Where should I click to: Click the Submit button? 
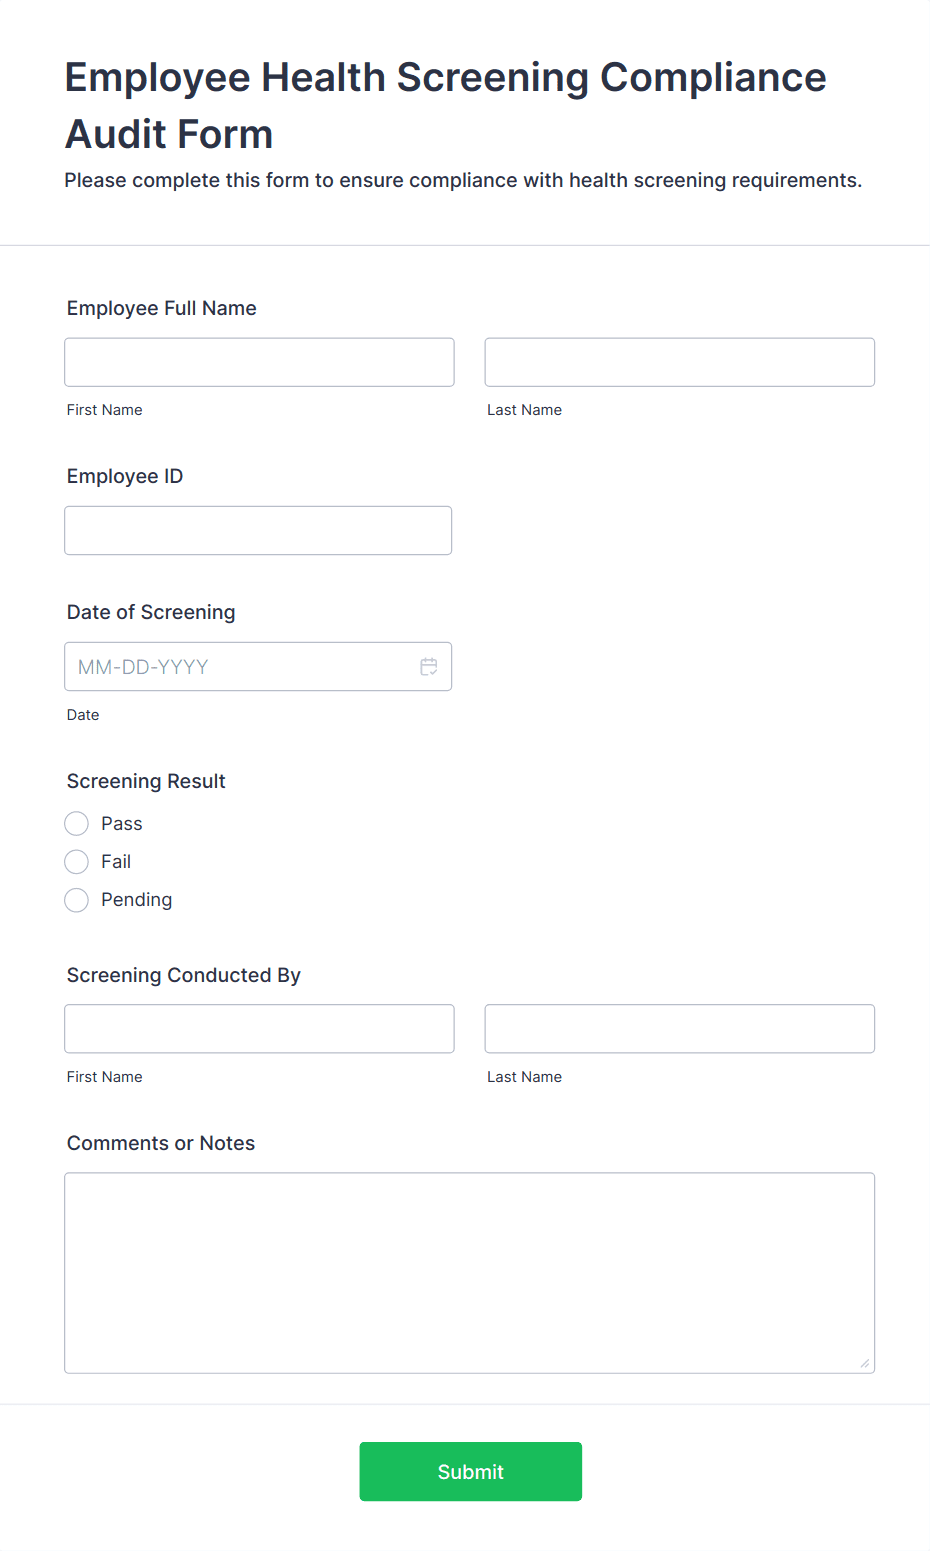pos(471,1471)
